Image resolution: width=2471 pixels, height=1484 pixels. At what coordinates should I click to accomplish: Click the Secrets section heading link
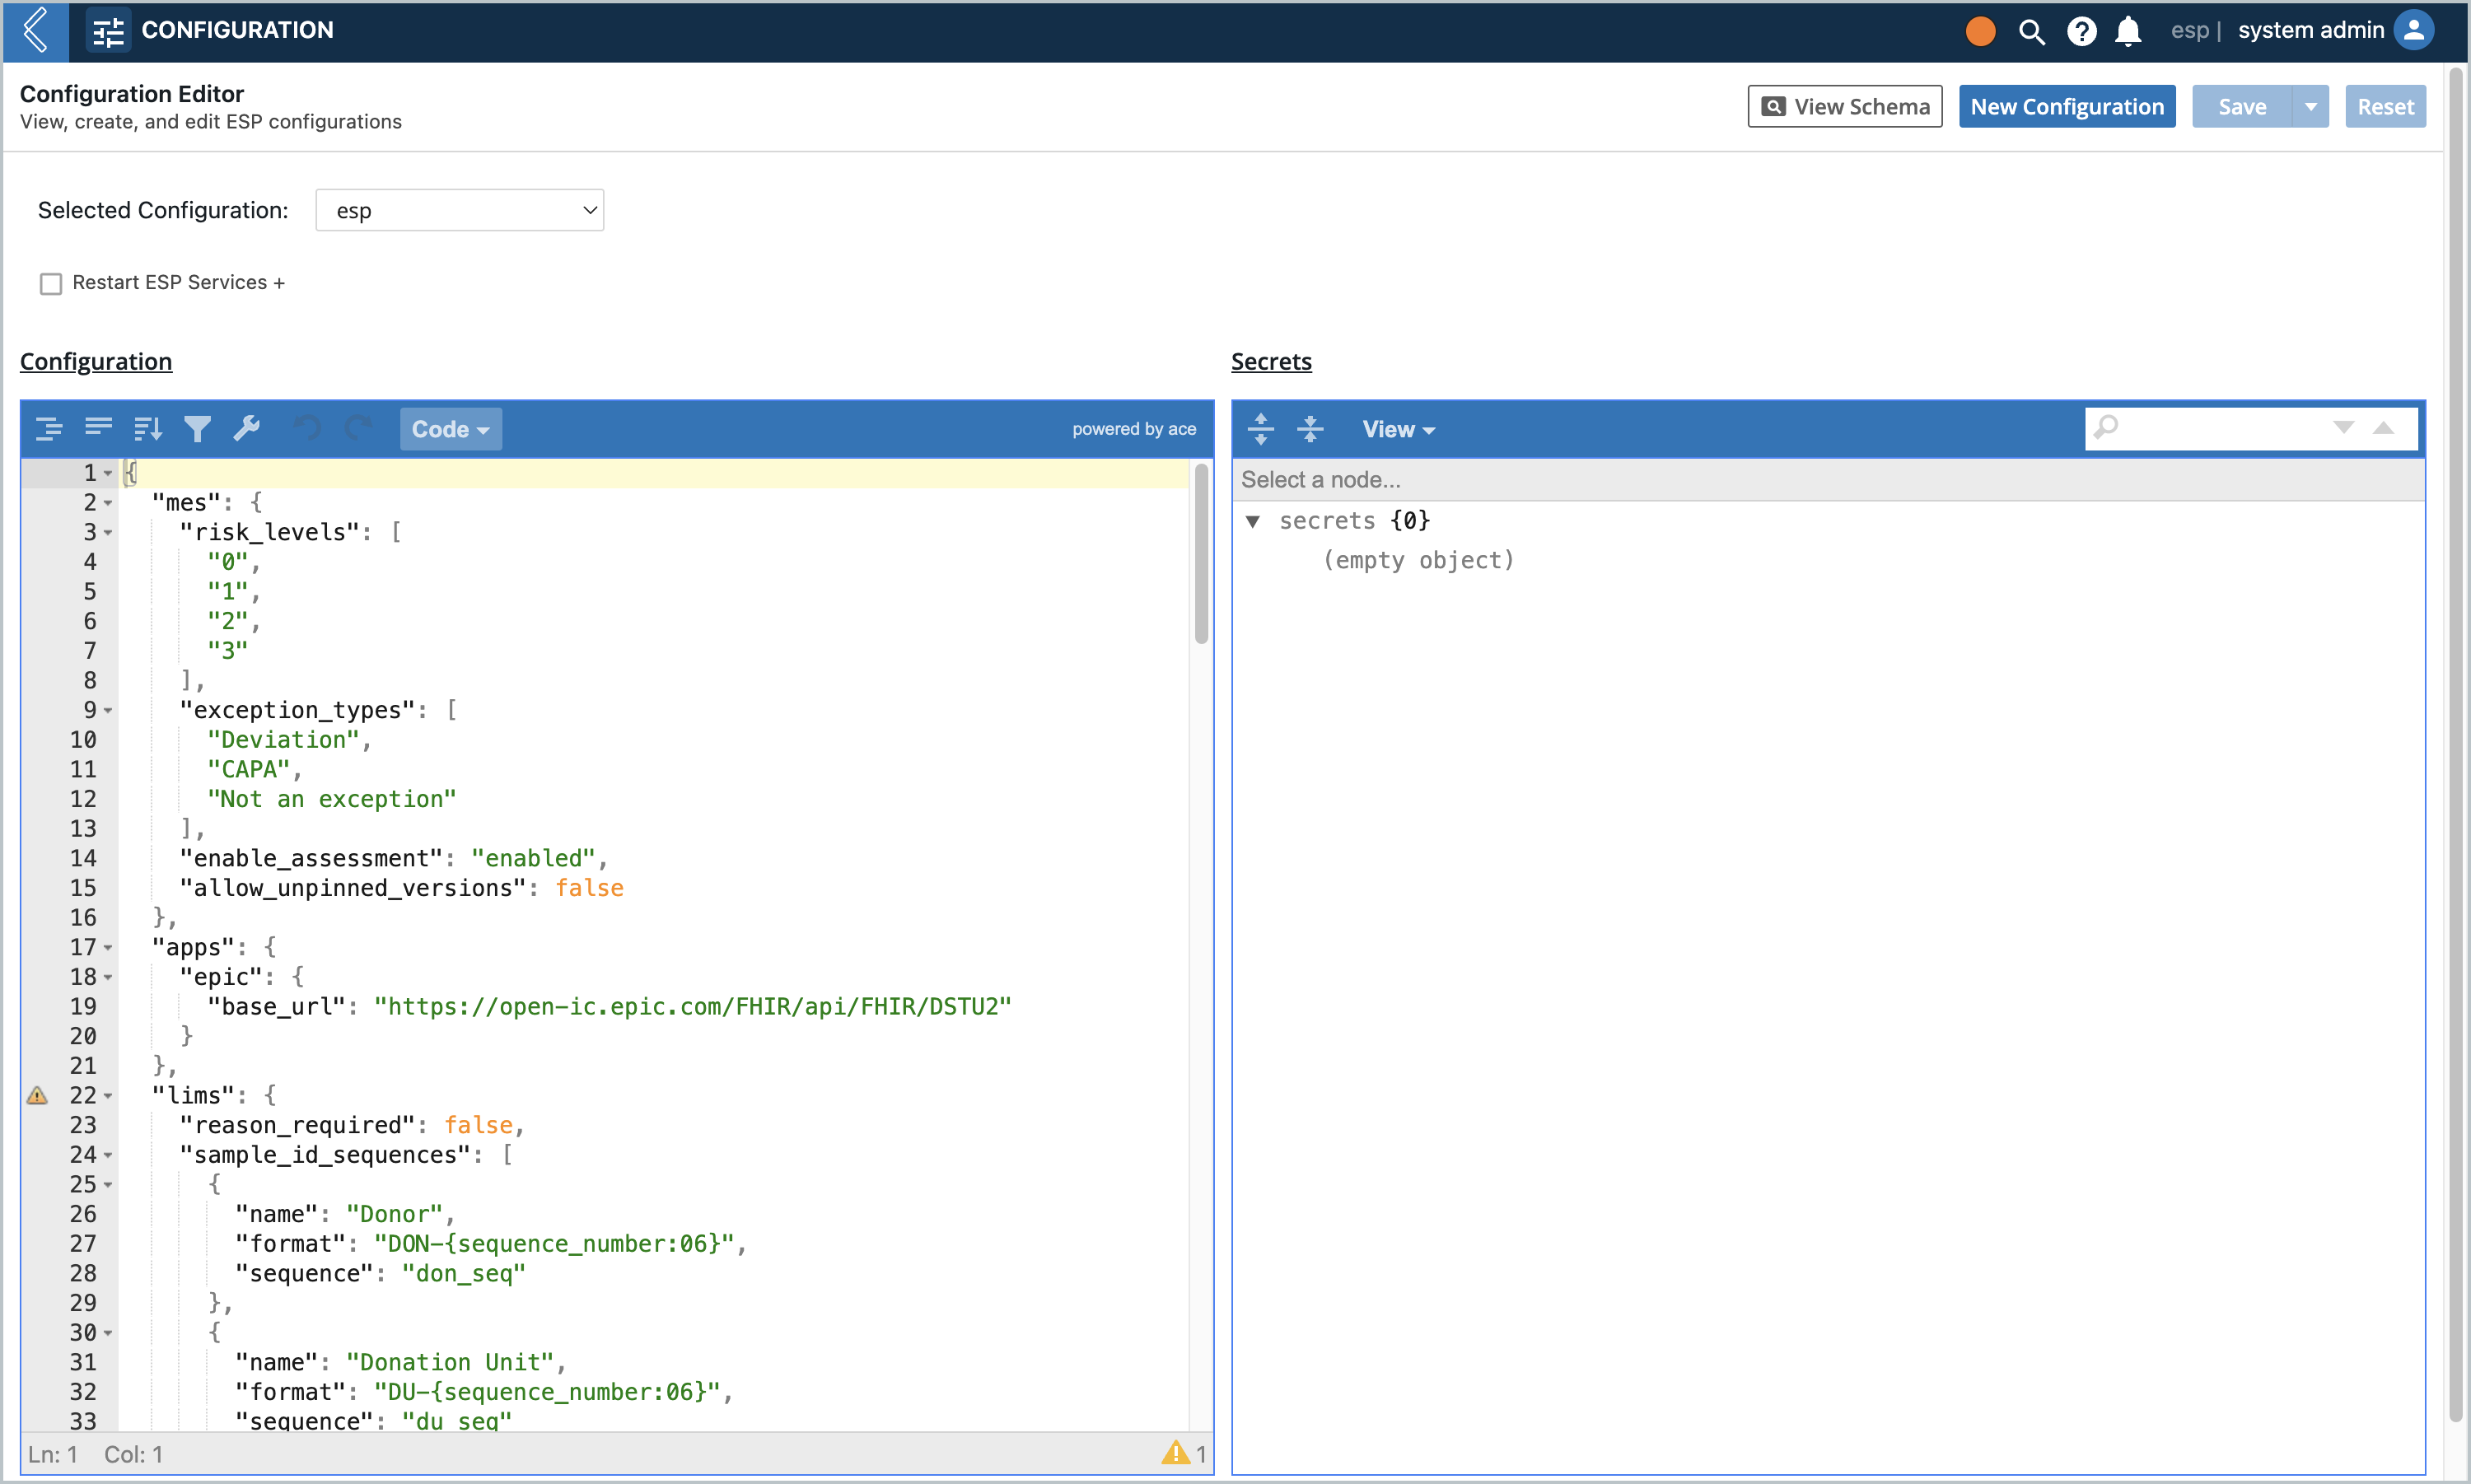1271,361
